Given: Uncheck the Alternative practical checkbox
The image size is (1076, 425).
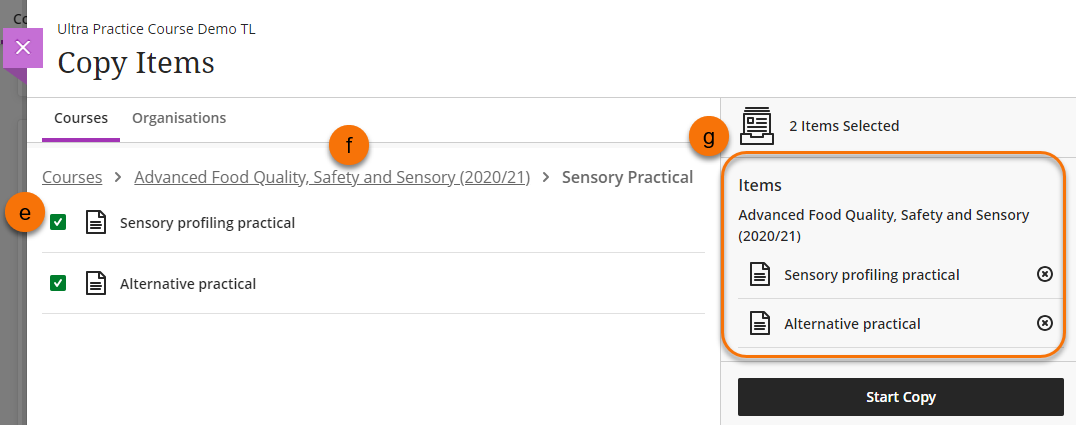Looking at the screenshot, I should pyautogui.click(x=58, y=284).
